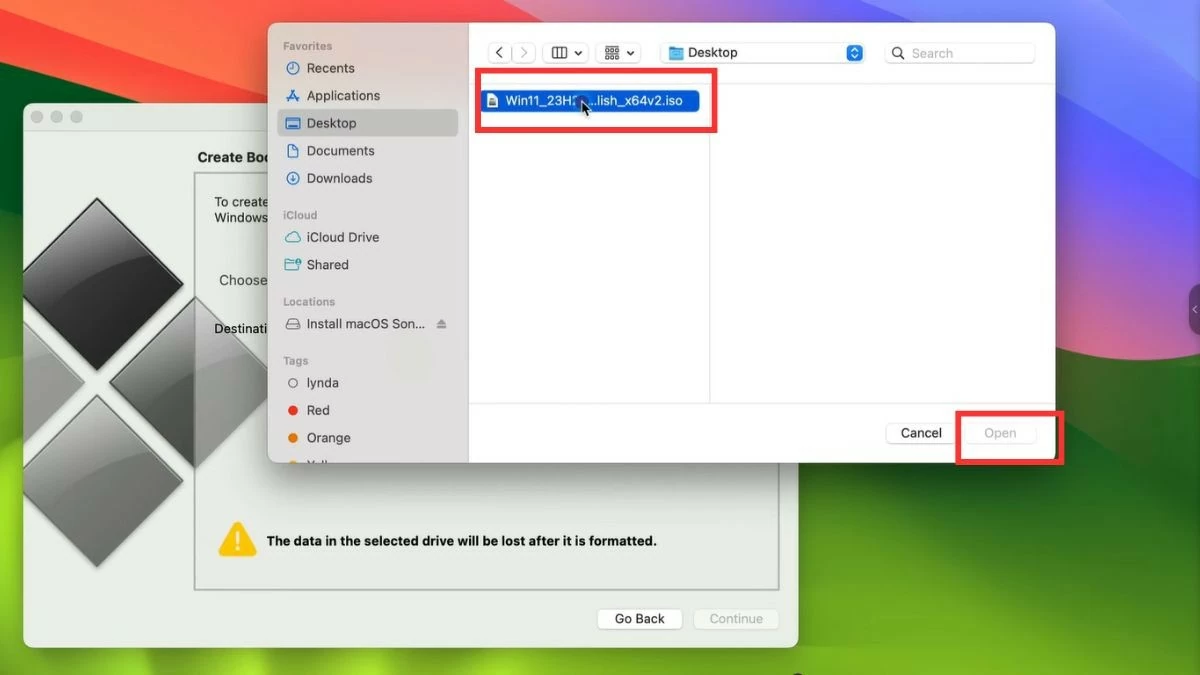Open Recents in sidebar
This screenshot has width=1200, height=675.
330,68
